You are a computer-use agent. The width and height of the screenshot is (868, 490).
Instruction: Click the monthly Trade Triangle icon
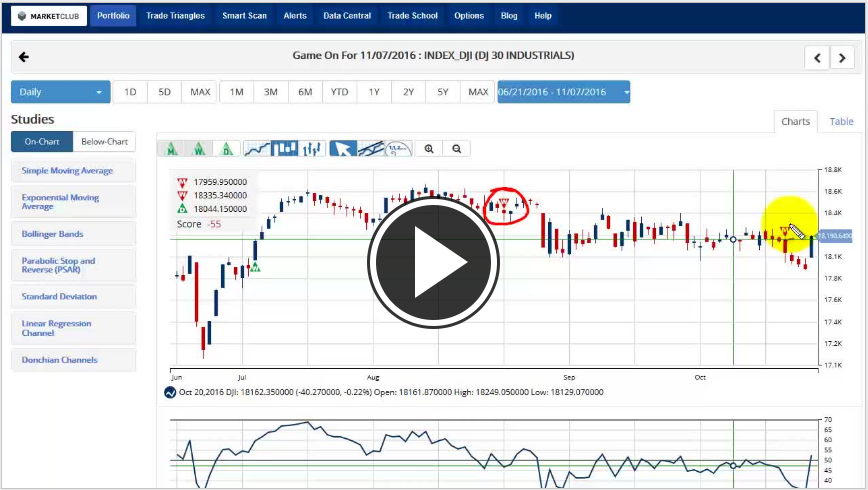pyautogui.click(x=172, y=149)
